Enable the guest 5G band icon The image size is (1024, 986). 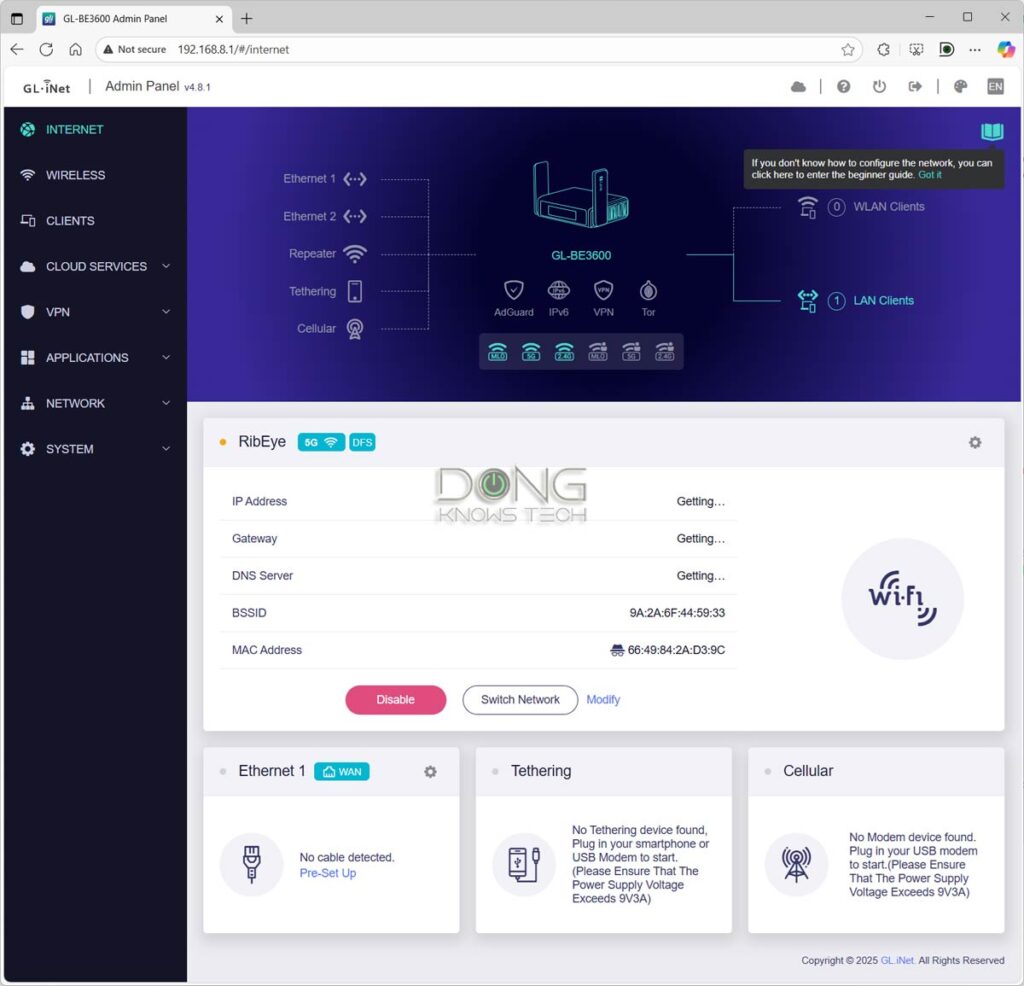[632, 351]
